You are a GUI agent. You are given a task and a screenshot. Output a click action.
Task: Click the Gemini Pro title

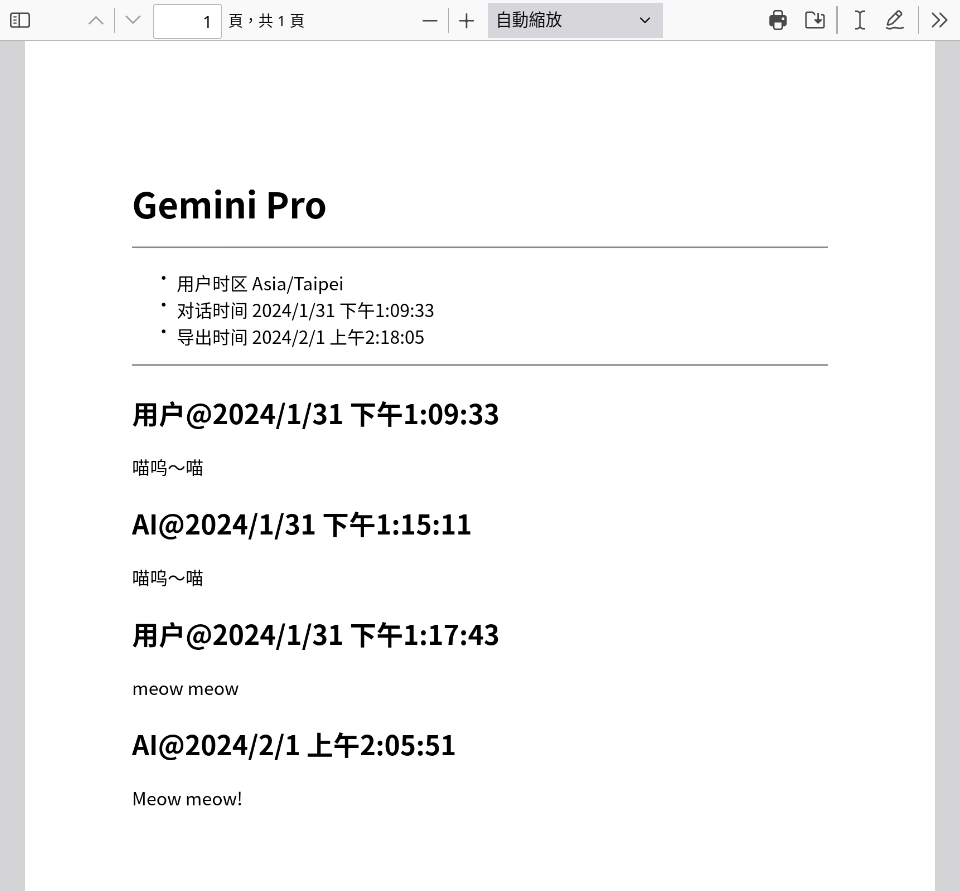tap(230, 205)
